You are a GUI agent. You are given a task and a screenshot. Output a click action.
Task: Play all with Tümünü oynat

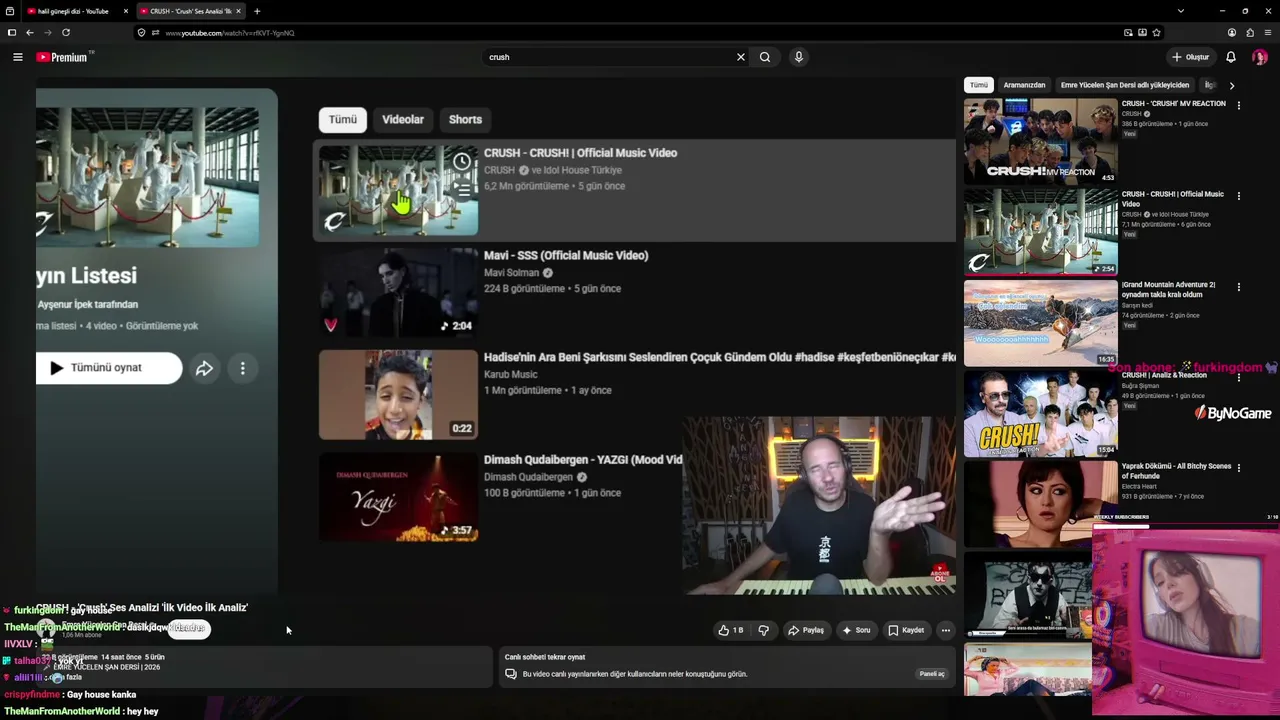(x=109, y=368)
